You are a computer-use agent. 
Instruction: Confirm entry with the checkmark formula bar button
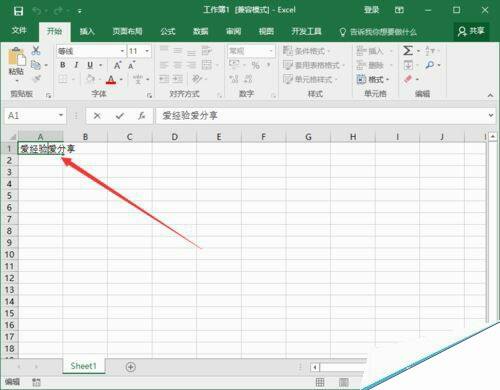[120, 116]
